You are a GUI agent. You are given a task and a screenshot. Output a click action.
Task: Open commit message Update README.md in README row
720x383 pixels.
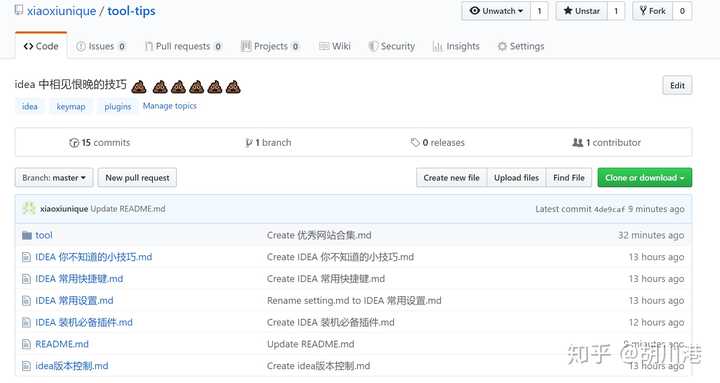[x=310, y=344]
